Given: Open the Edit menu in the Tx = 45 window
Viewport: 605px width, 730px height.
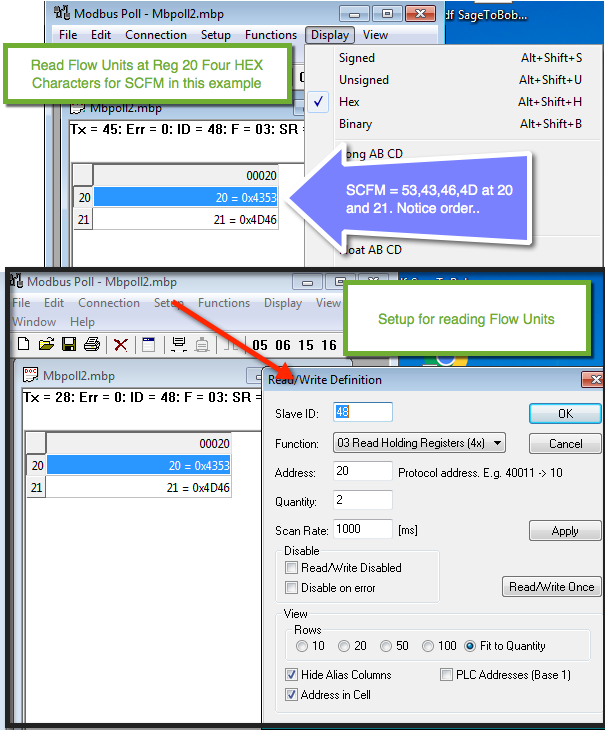Looking at the screenshot, I should (x=101, y=35).
